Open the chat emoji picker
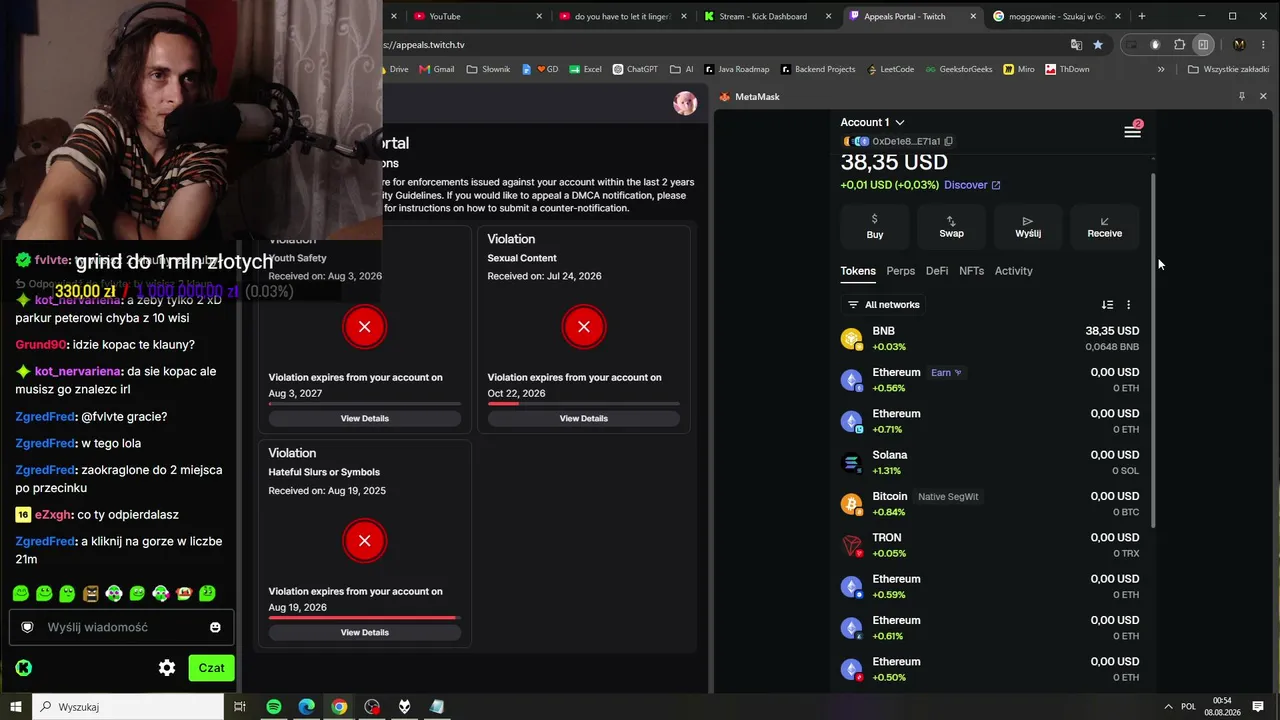 pos(215,627)
